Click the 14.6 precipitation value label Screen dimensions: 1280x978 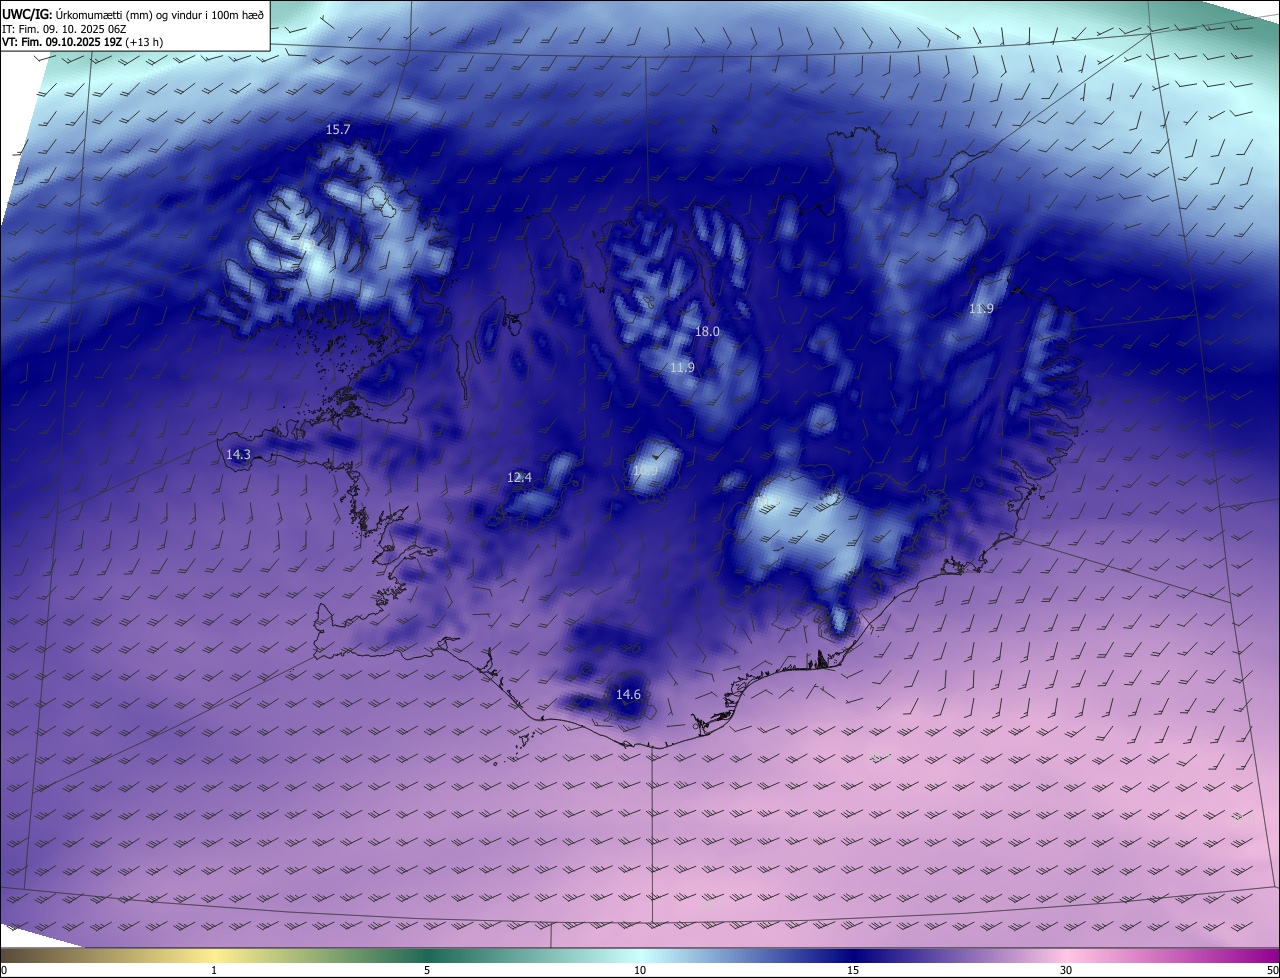tap(628, 694)
